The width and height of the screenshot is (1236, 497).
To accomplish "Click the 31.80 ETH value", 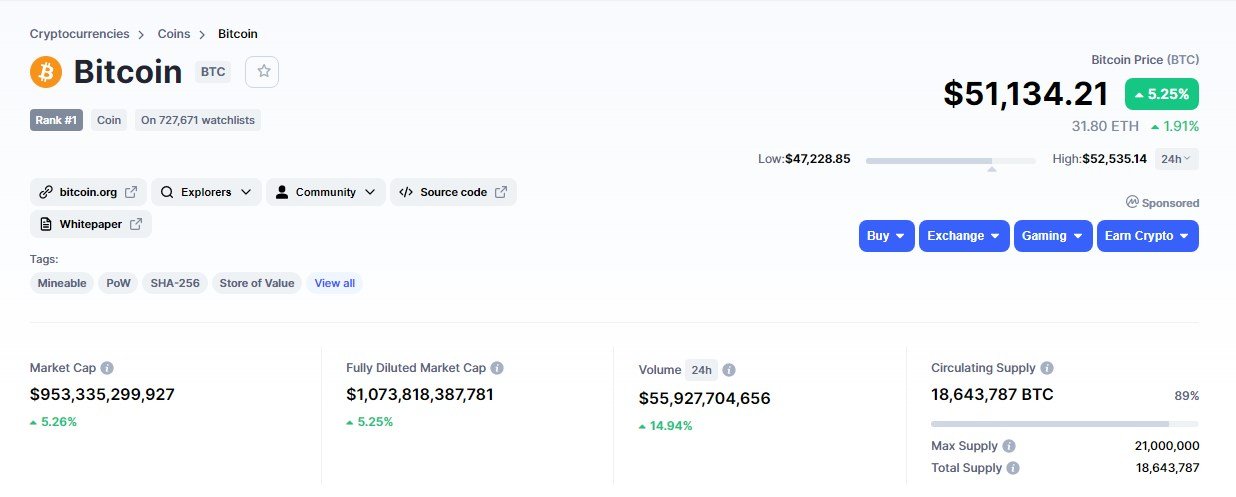I will [1105, 126].
